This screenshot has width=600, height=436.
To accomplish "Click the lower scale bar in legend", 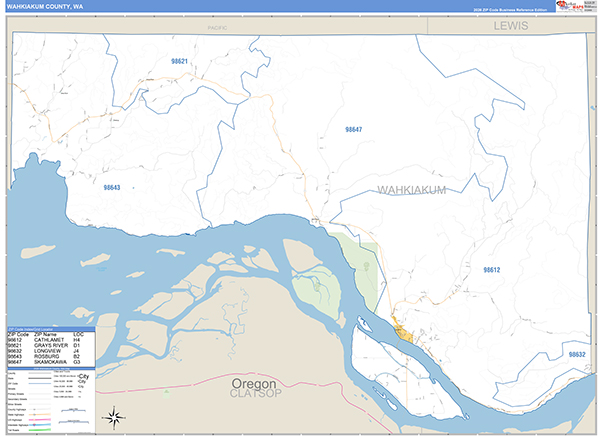I will (74, 422).
